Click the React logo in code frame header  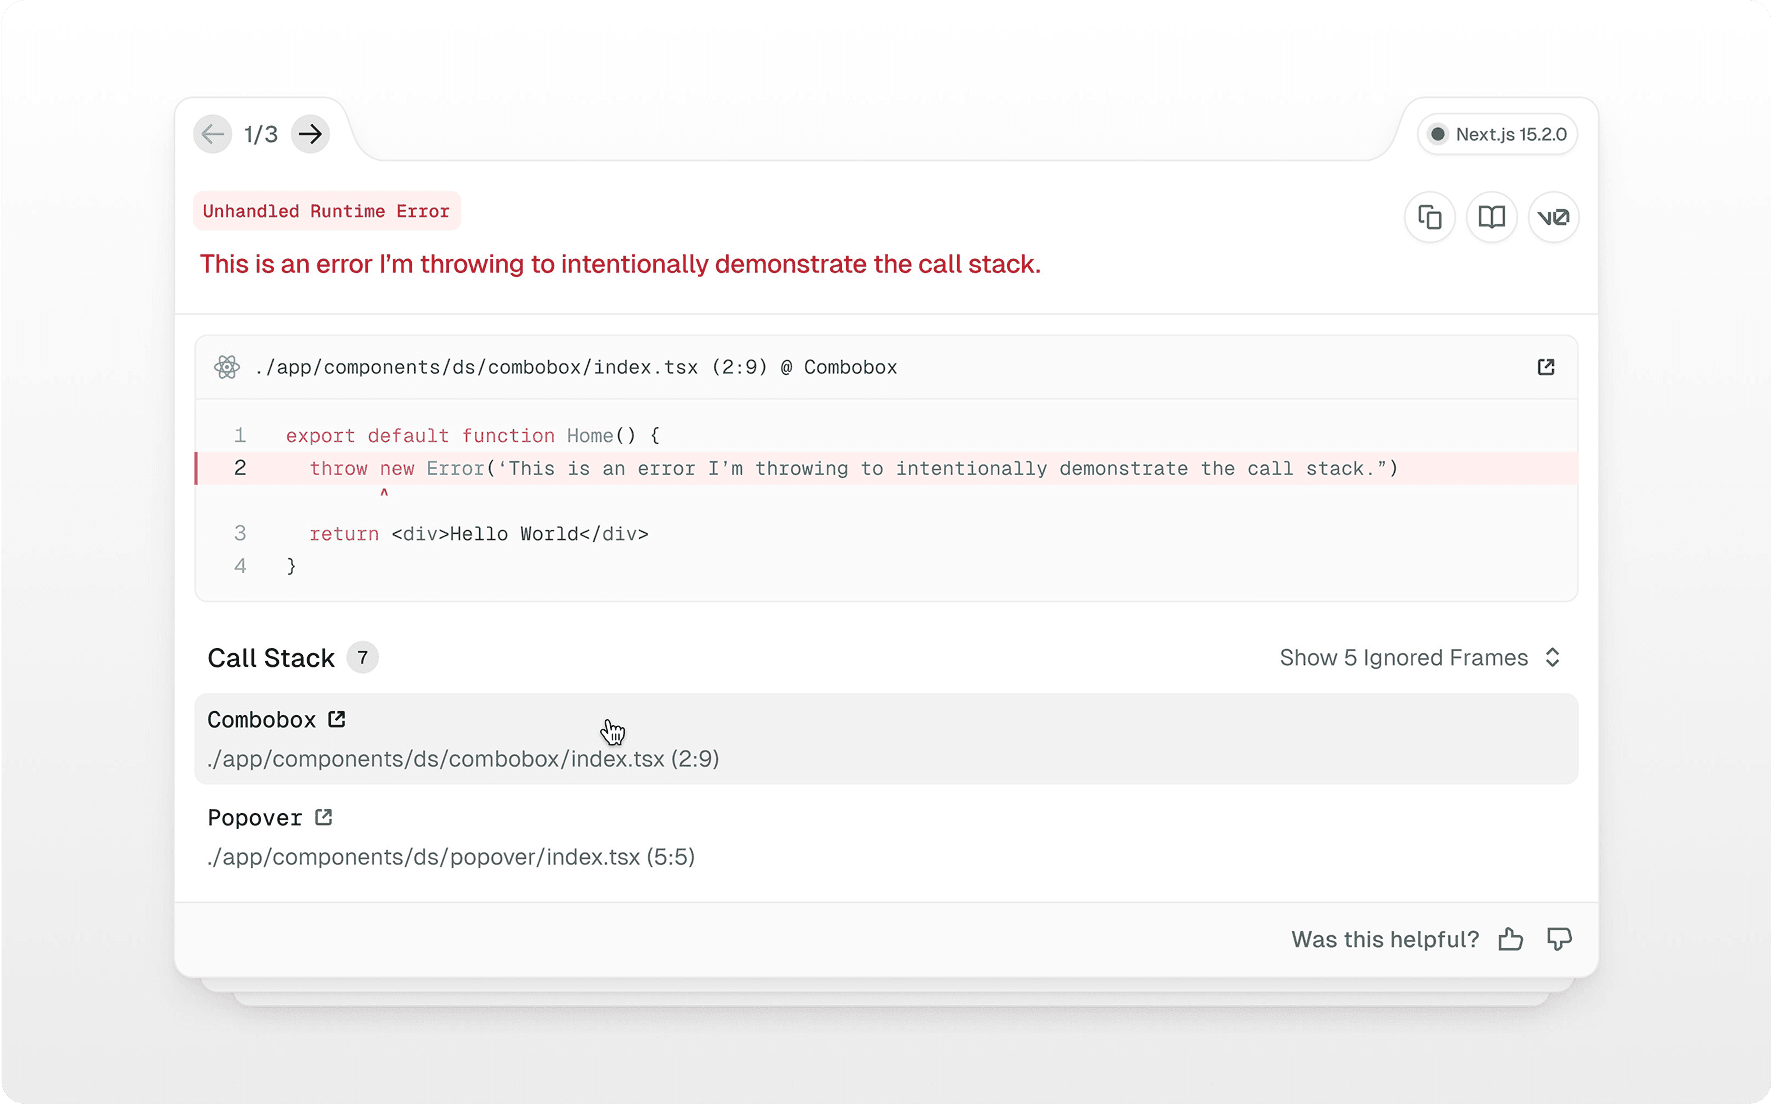(227, 367)
